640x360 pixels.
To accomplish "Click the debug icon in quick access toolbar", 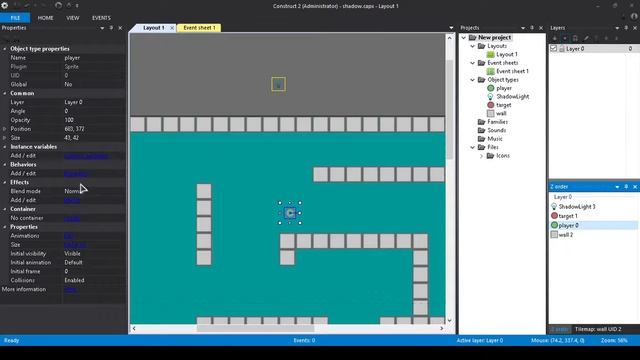I will coord(69,6).
